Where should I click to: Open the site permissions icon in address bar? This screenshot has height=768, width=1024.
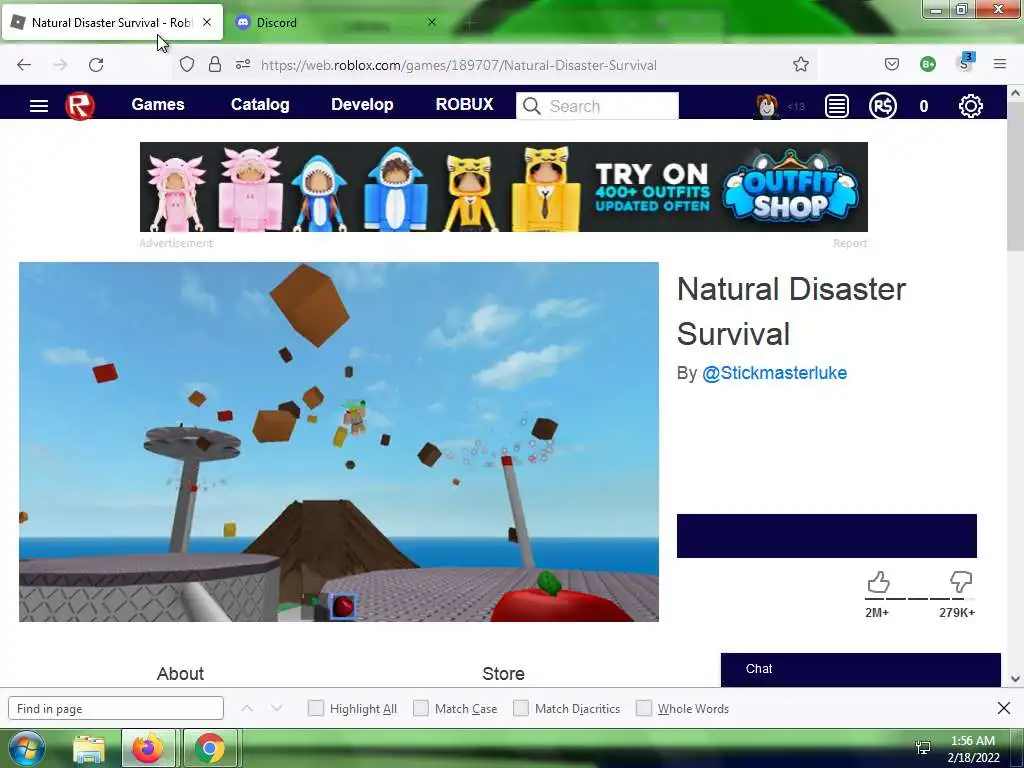[x=243, y=64]
